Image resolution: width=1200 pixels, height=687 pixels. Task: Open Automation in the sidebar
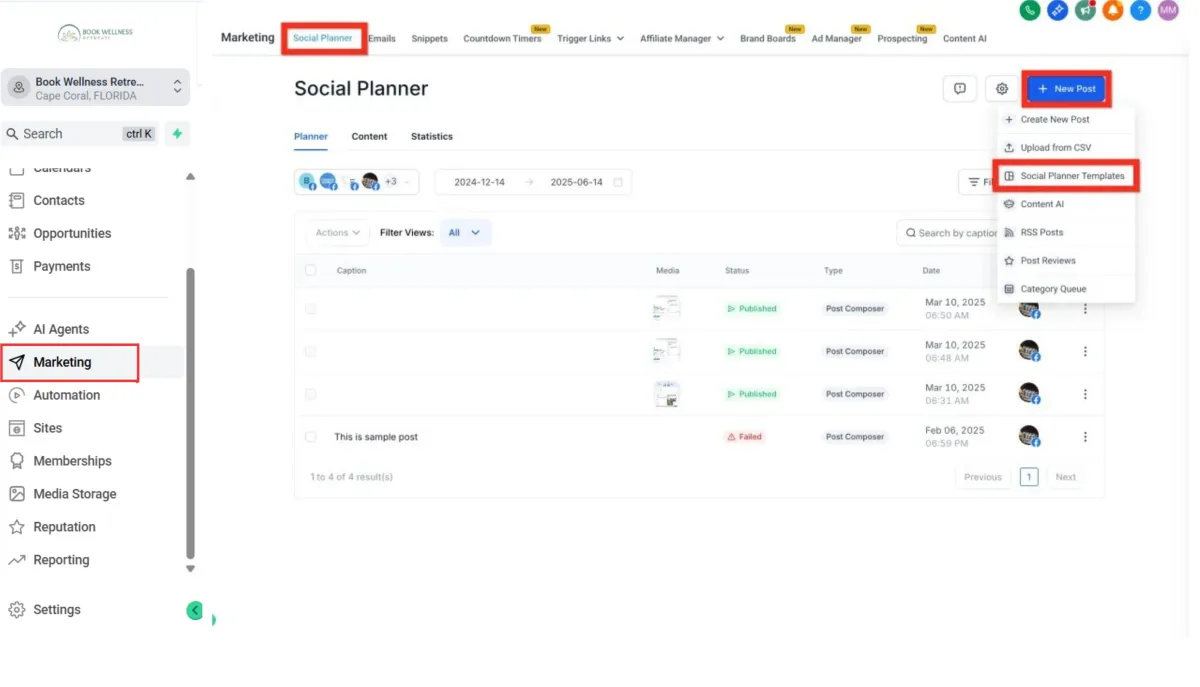point(66,395)
